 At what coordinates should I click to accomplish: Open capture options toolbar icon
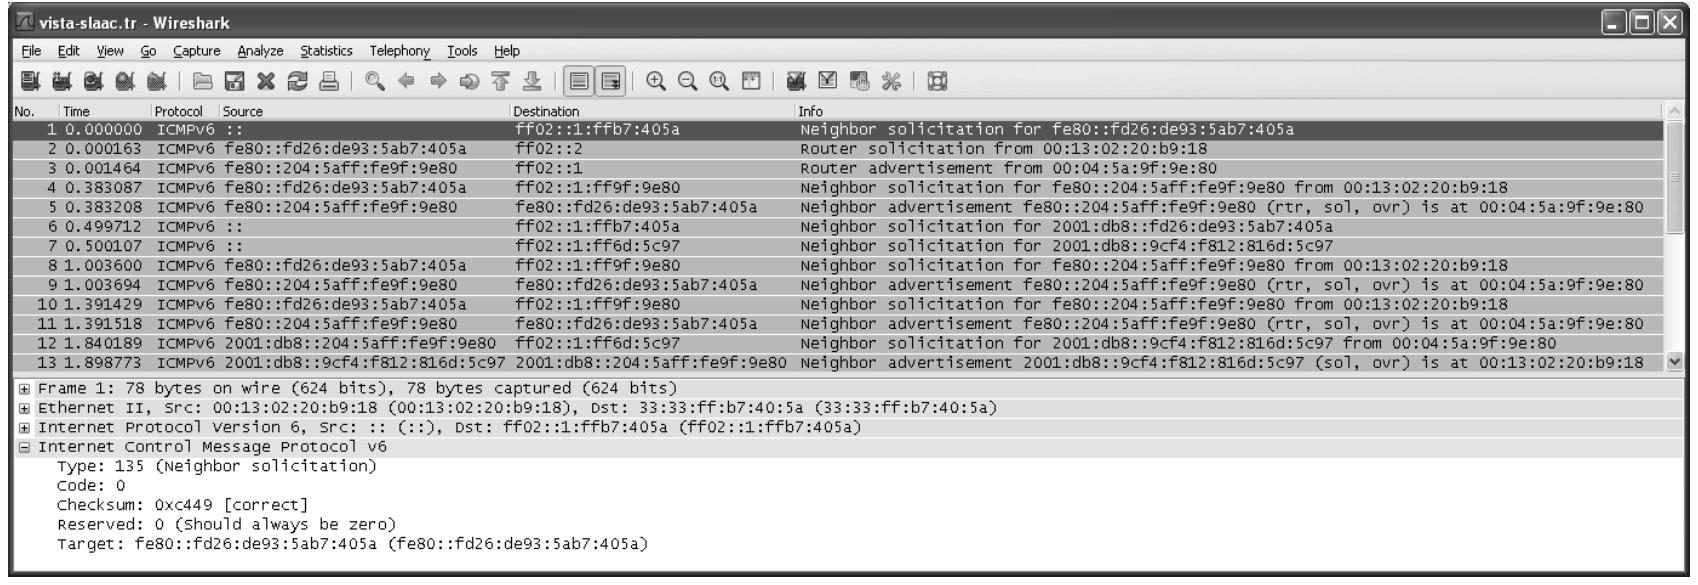tap(60, 82)
